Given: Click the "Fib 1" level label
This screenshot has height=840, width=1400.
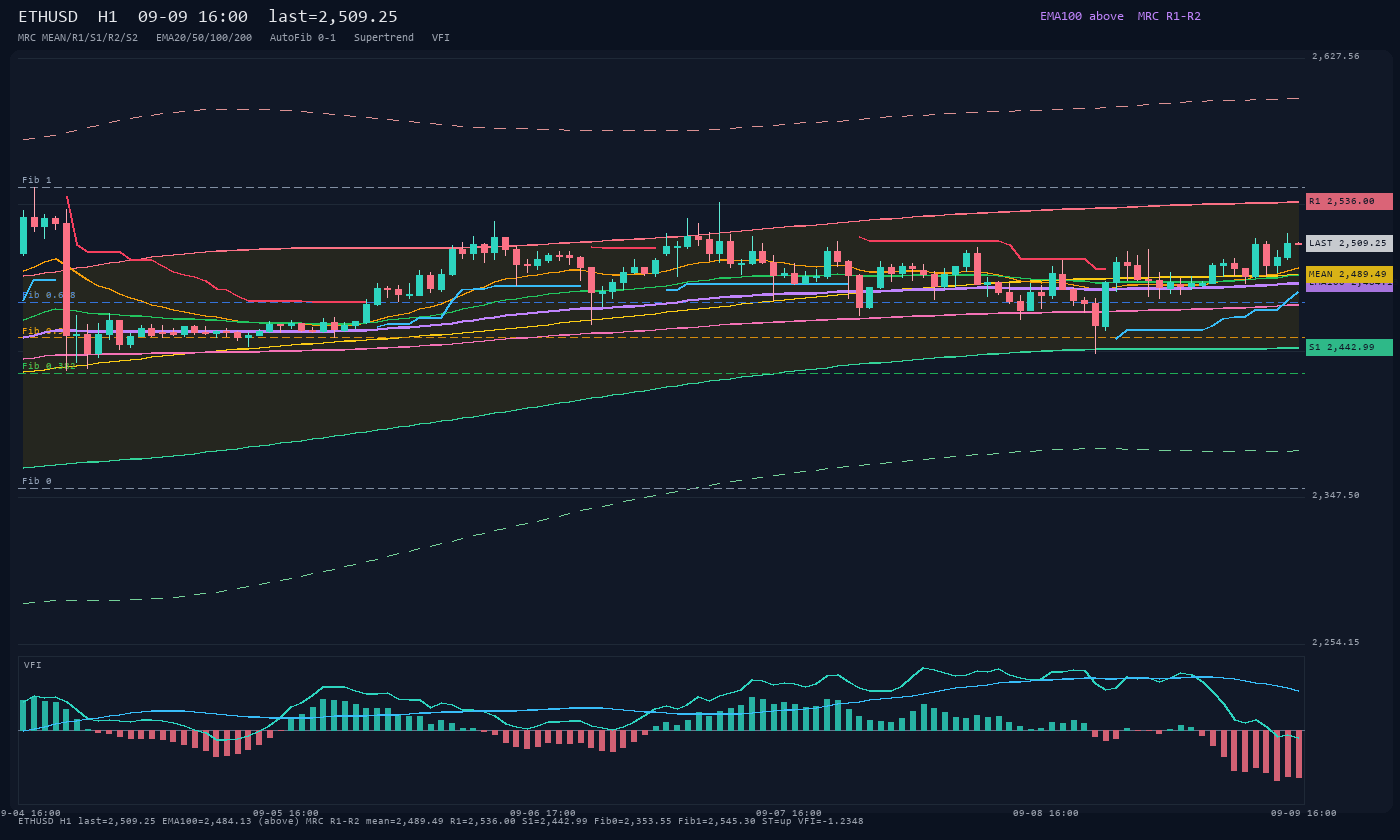Looking at the screenshot, I should point(37,180).
